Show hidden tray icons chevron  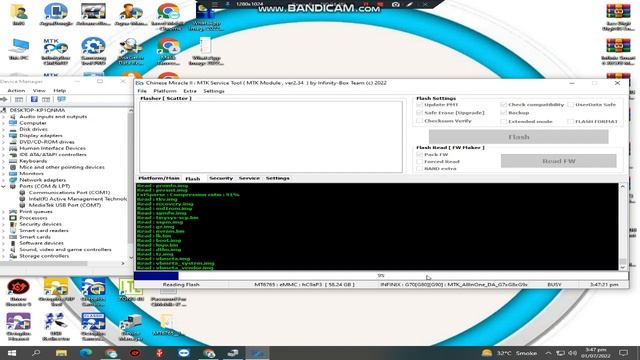pyautogui.click(x=548, y=353)
